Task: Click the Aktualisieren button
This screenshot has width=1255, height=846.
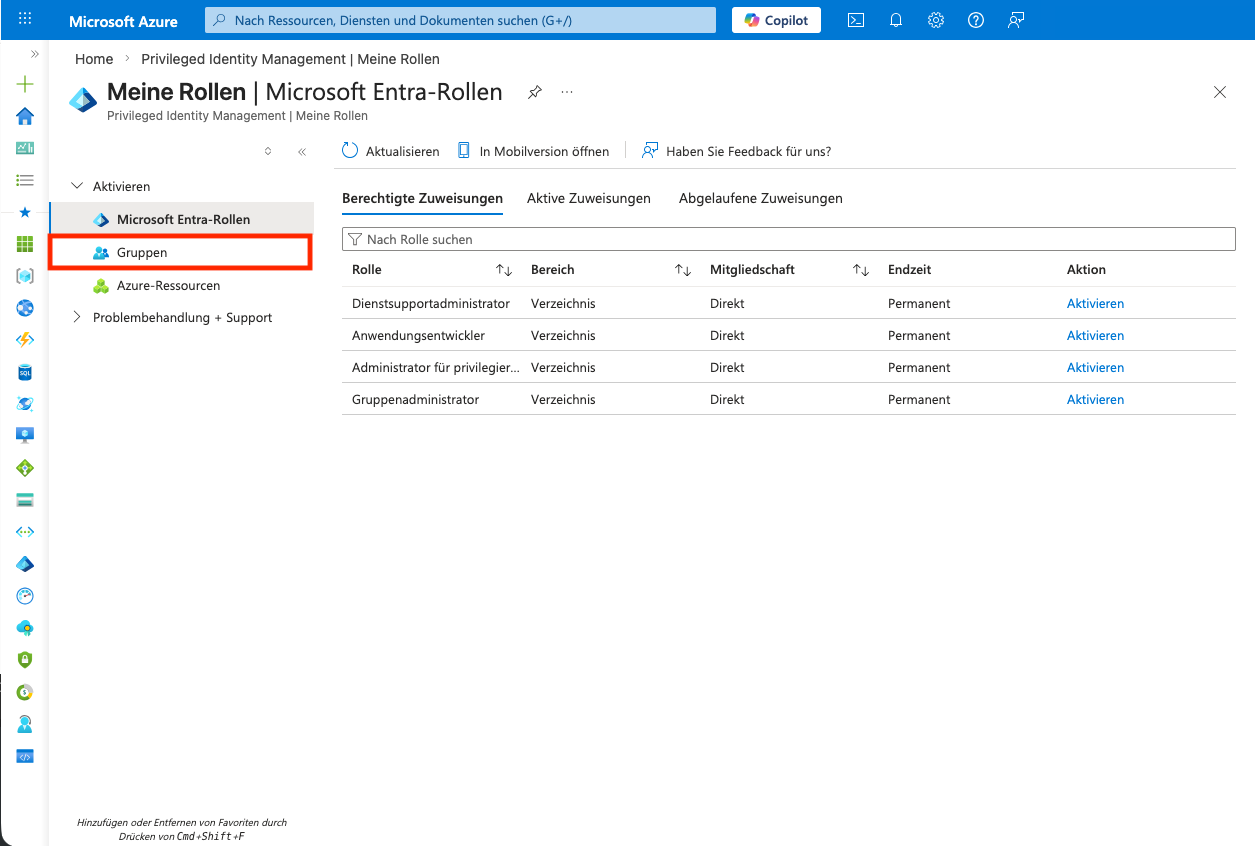Action: (x=391, y=151)
